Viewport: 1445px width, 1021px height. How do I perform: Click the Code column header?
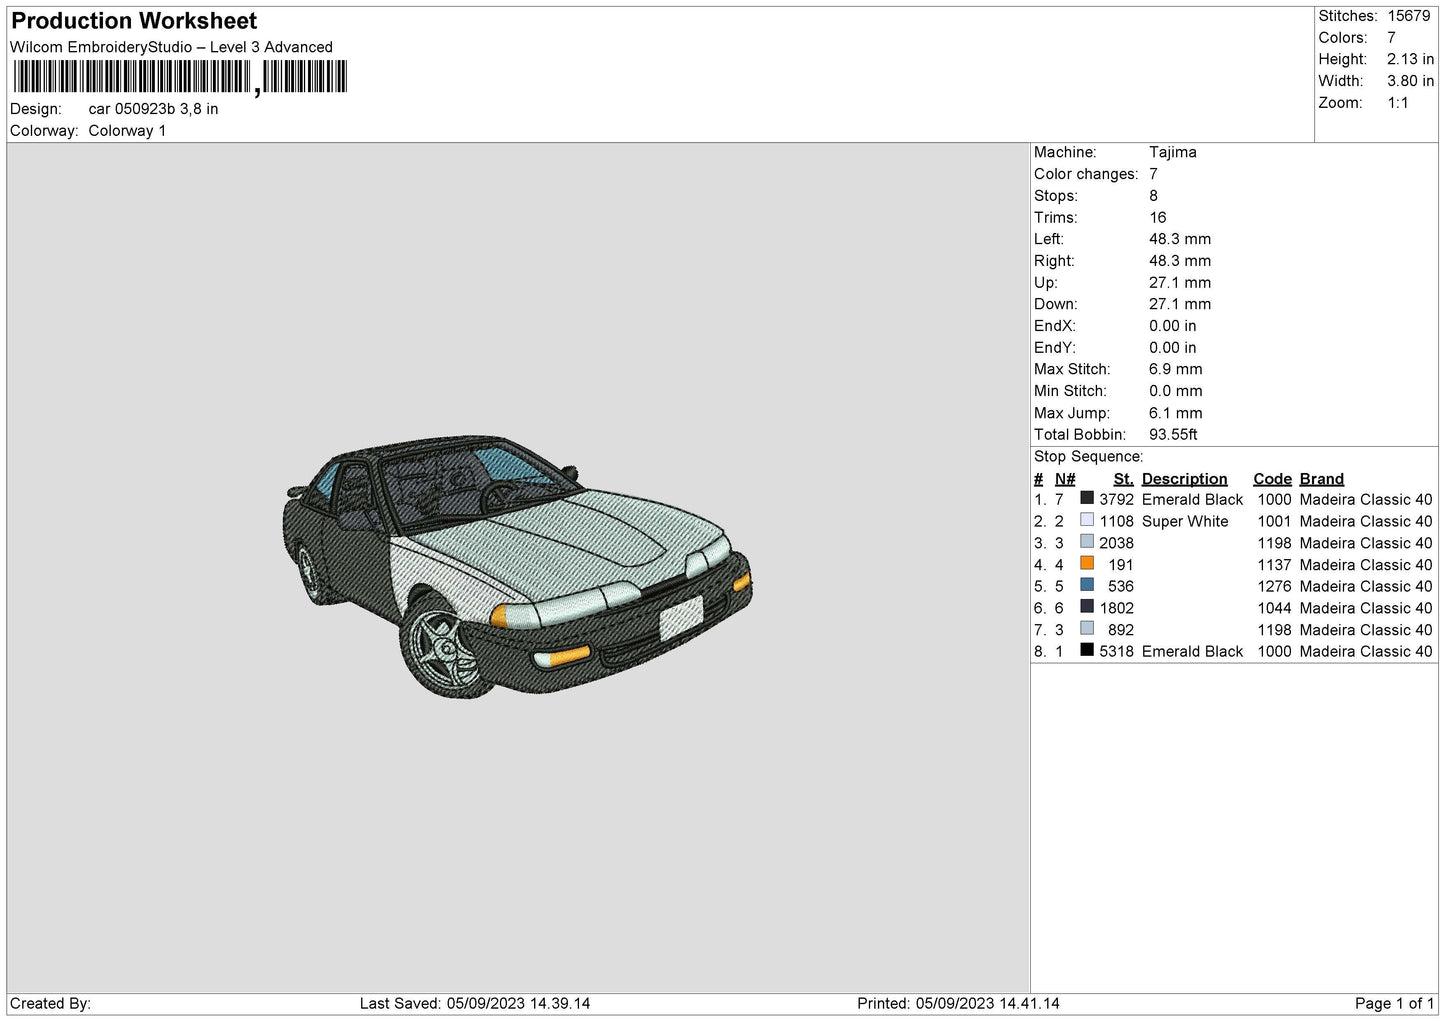(x=1272, y=479)
